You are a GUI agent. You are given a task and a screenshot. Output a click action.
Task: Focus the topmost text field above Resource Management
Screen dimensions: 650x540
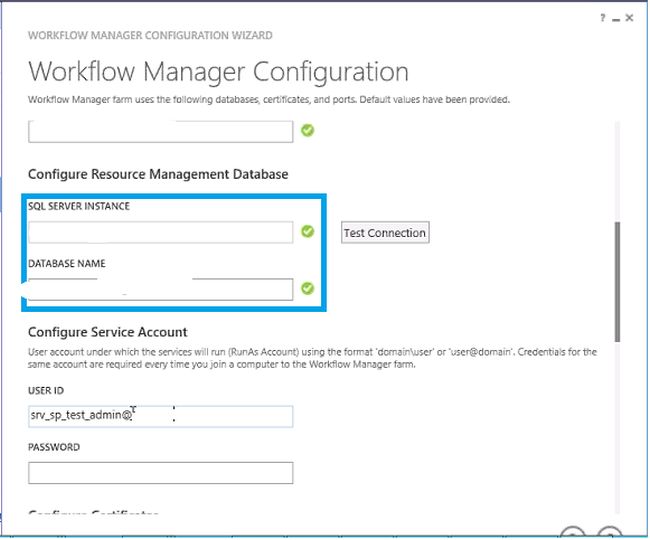160,131
